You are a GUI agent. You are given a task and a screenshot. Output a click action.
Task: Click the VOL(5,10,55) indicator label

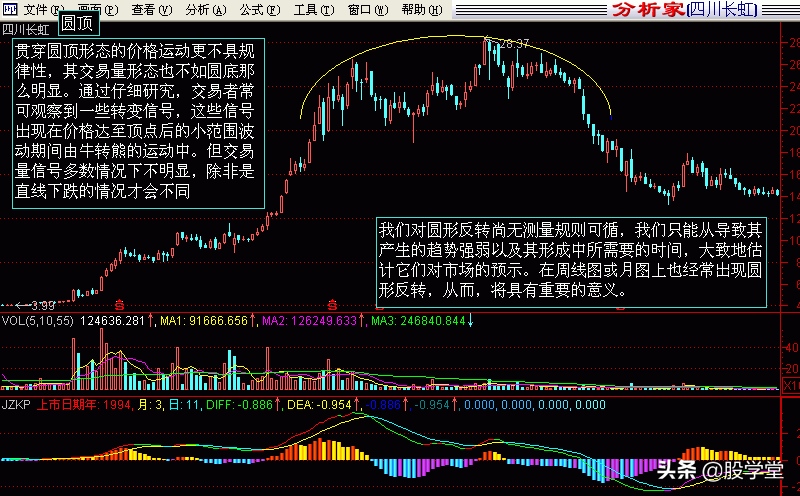(x=38, y=321)
